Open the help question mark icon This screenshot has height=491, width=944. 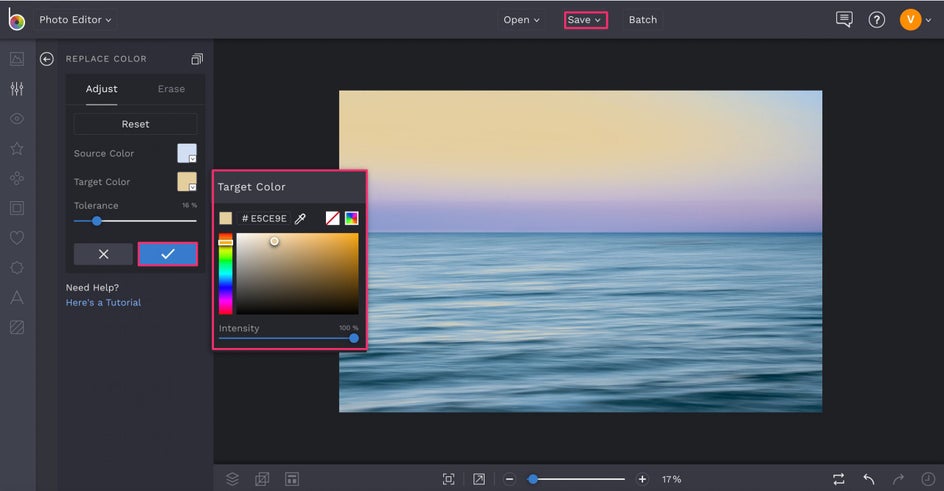pyautogui.click(x=876, y=20)
